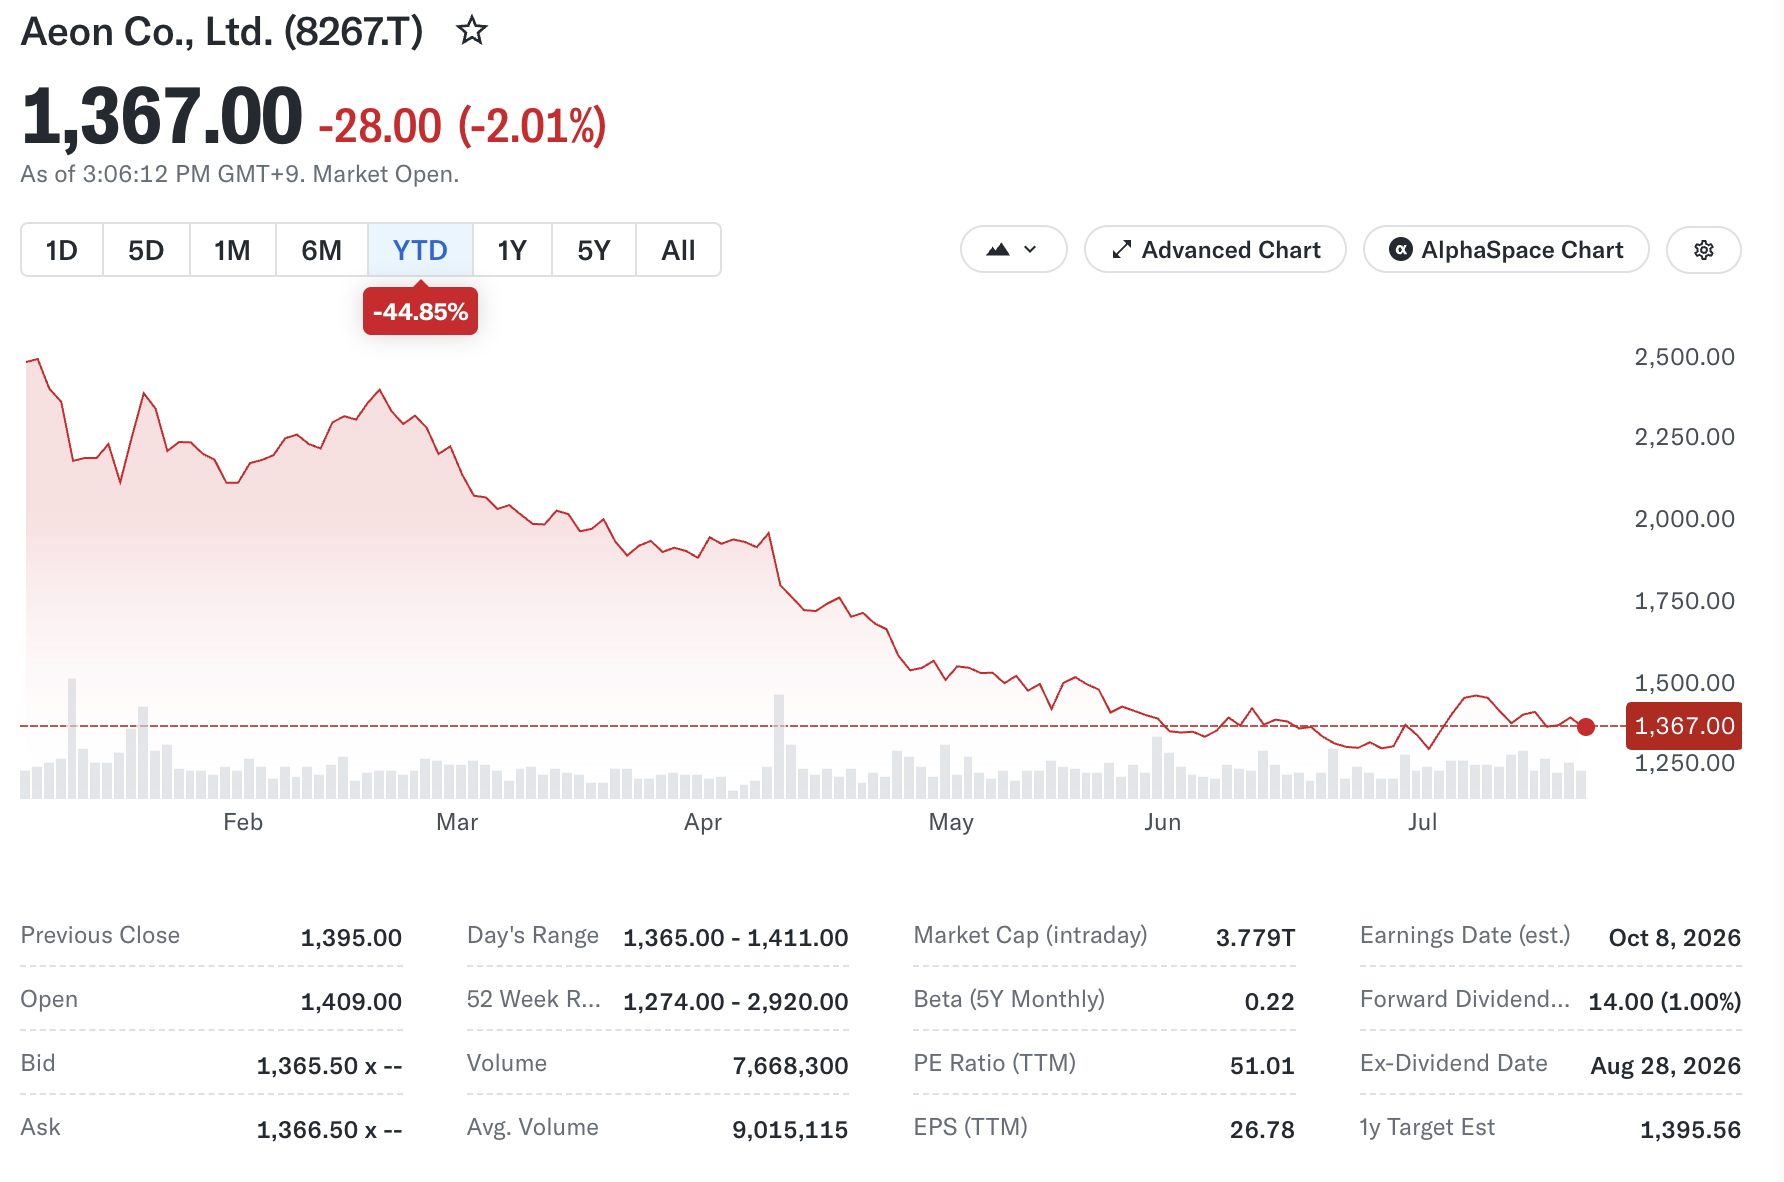Image resolution: width=1784 pixels, height=1182 pixels.
Task: Click the Market Cap (intraday) label
Action: 1030,935
